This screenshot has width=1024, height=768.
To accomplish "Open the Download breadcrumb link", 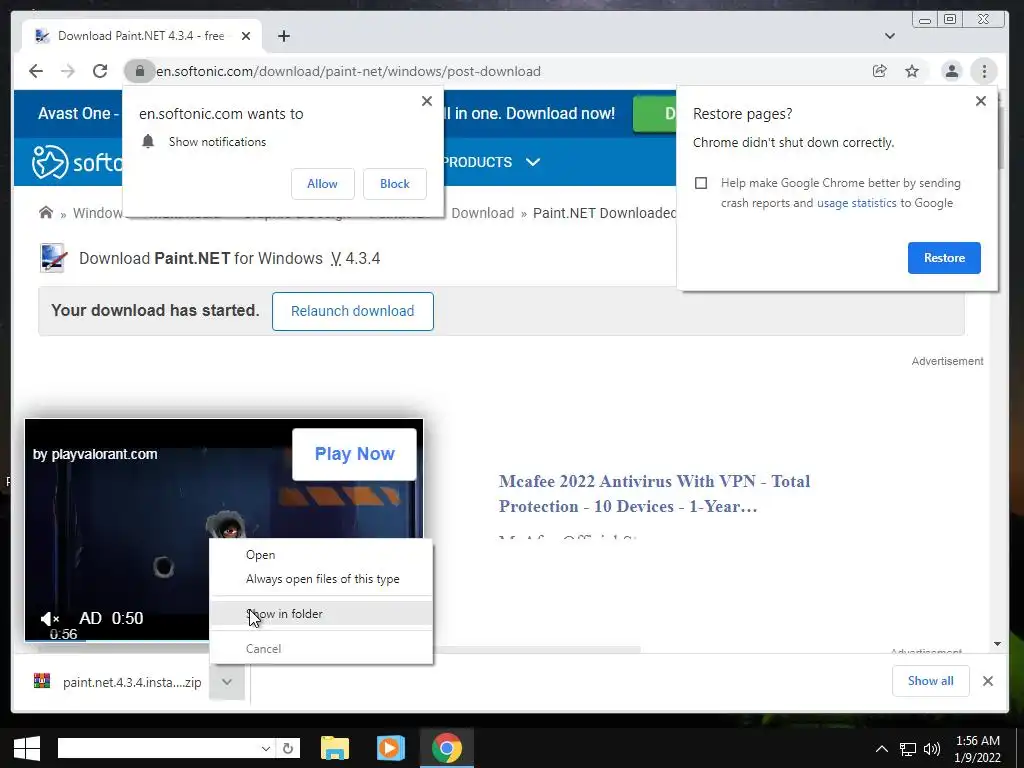I will pyautogui.click(x=483, y=213).
